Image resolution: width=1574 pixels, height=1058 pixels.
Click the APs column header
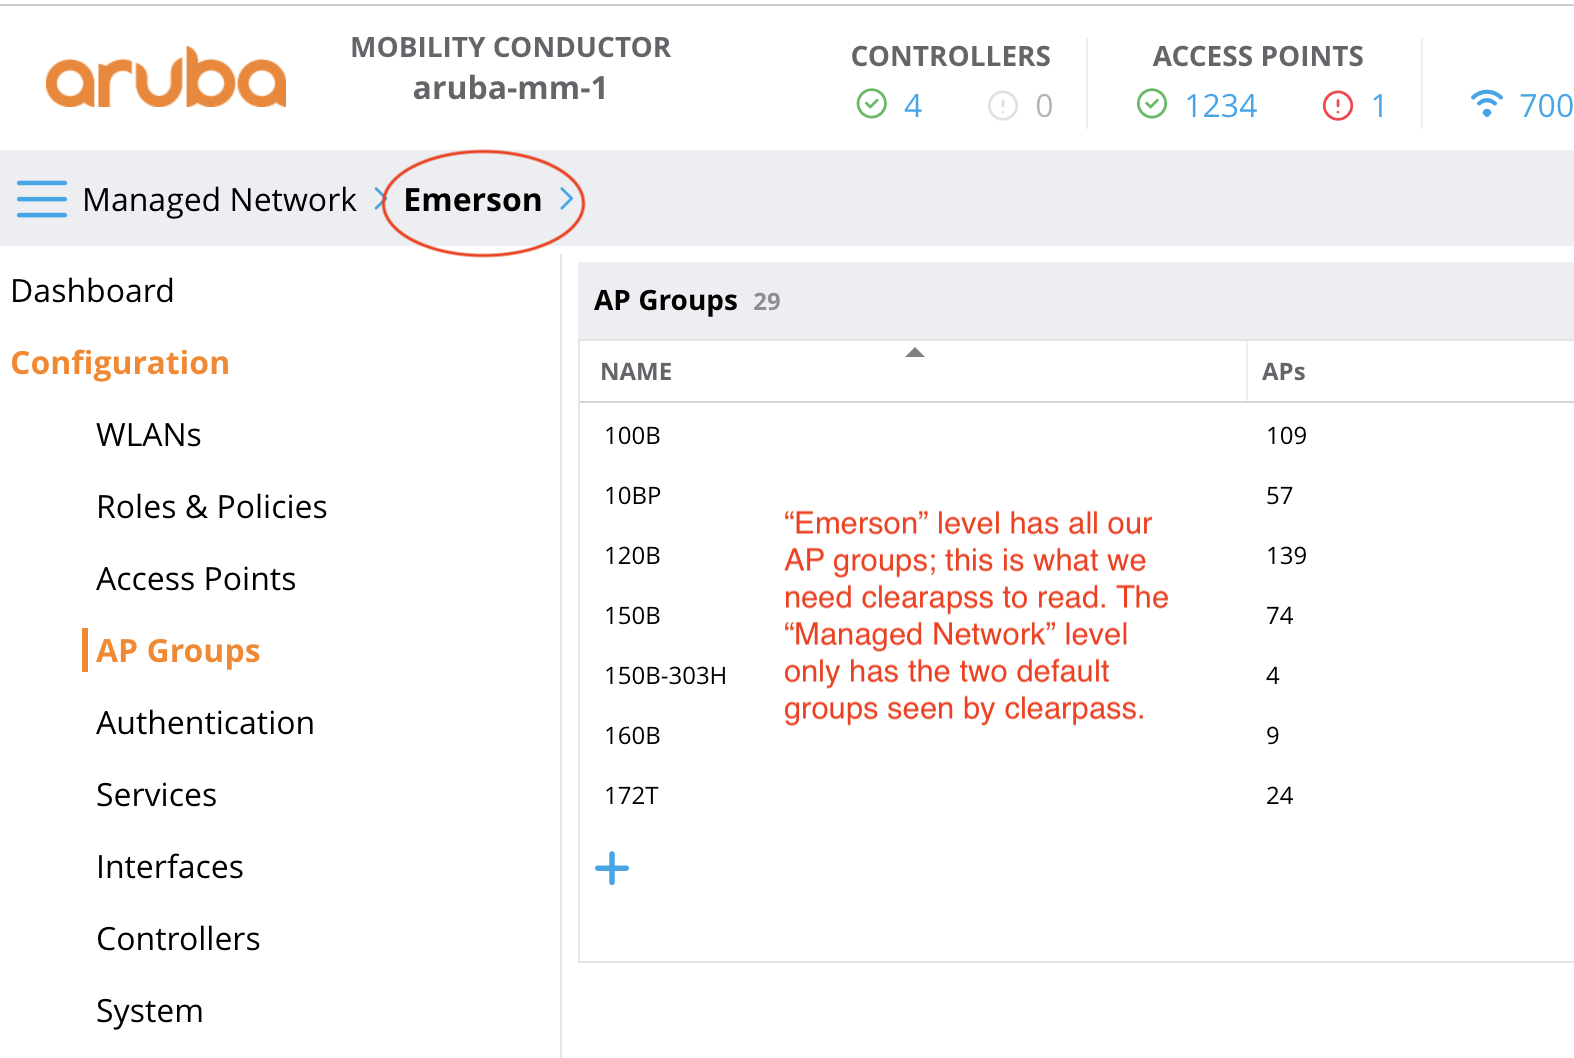pyautogui.click(x=1283, y=371)
